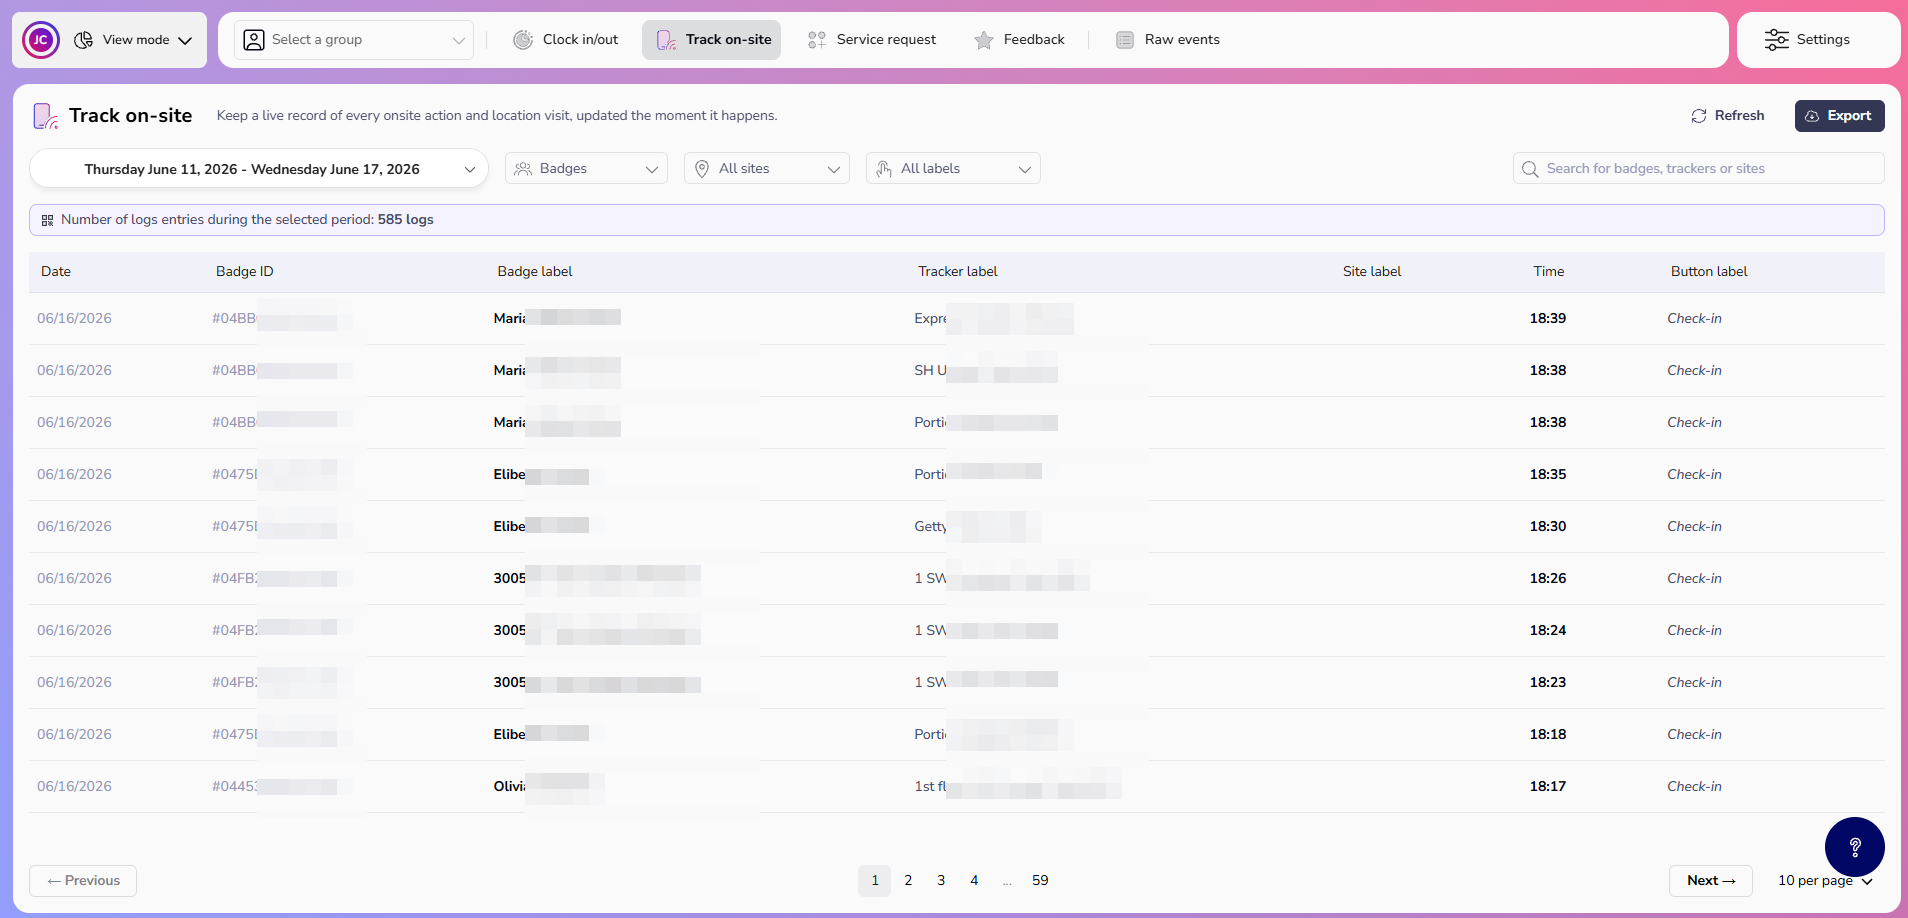Click the Refresh button
The height and width of the screenshot is (918, 1908).
click(1728, 116)
